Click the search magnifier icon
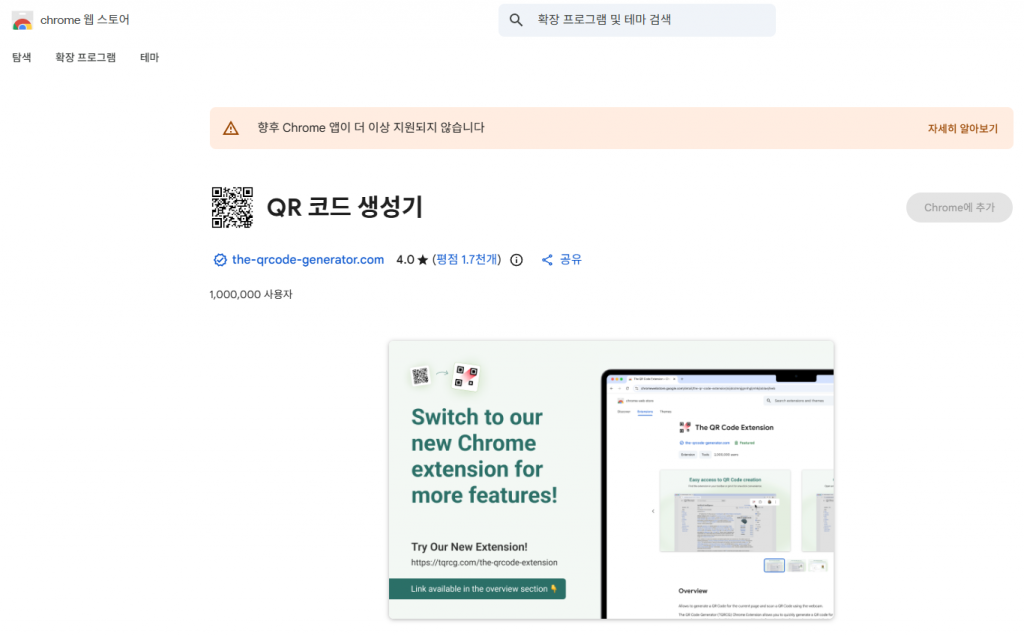1024x636 pixels. pos(516,20)
